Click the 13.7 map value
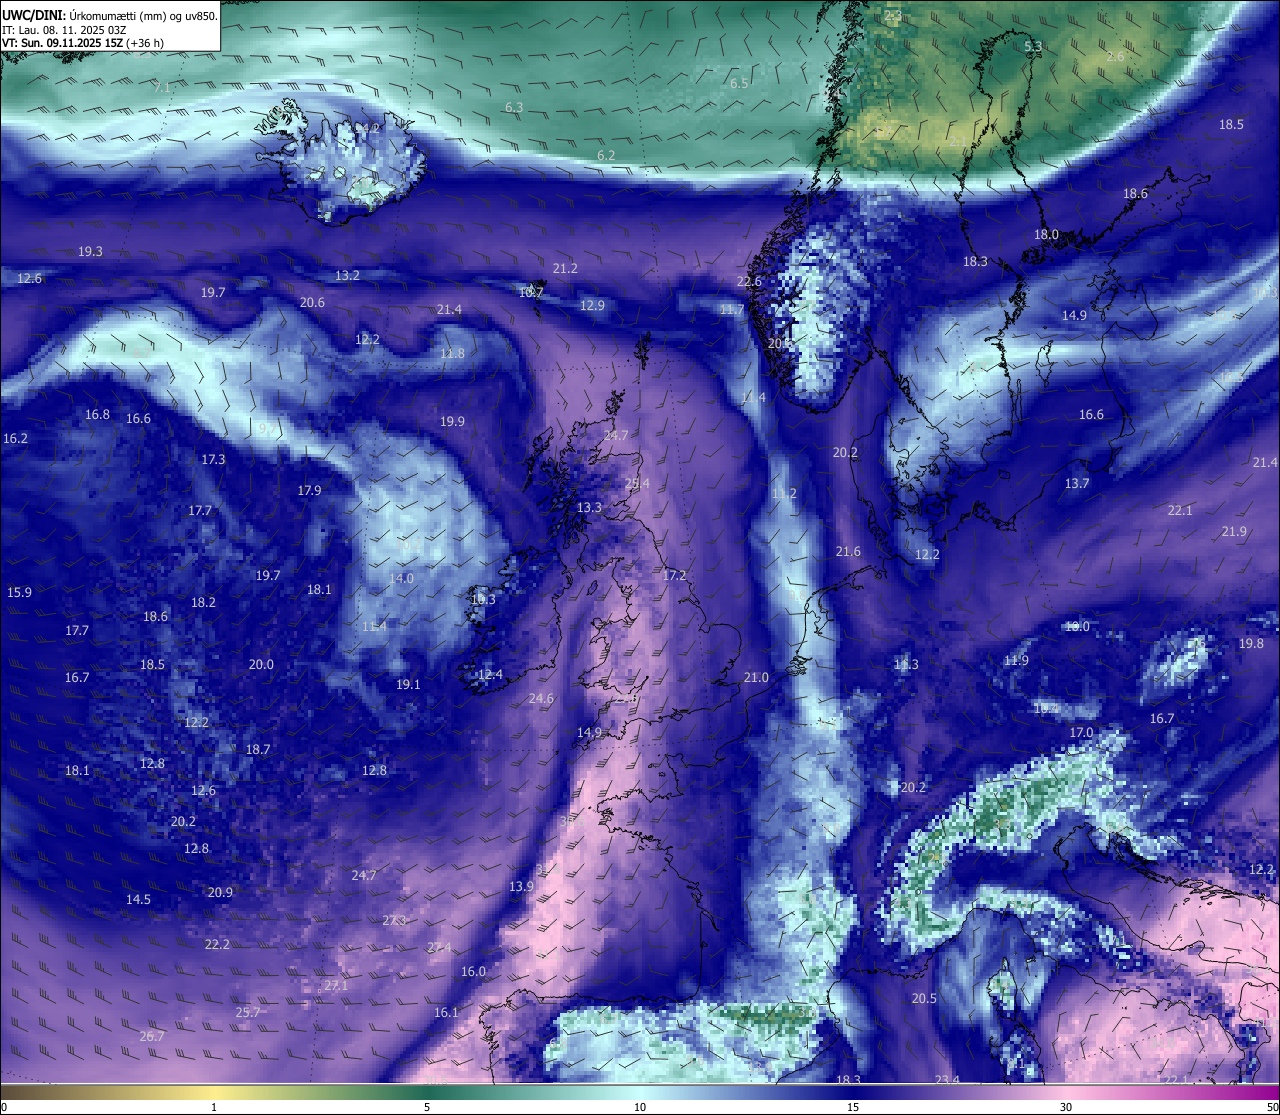Image resolution: width=1280 pixels, height=1115 pixels. click(x=1077, y=484)
